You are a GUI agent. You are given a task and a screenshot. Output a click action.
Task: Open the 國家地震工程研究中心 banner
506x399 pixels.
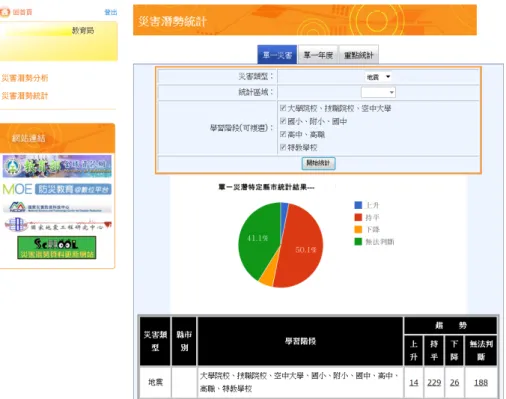click(58, 225)
